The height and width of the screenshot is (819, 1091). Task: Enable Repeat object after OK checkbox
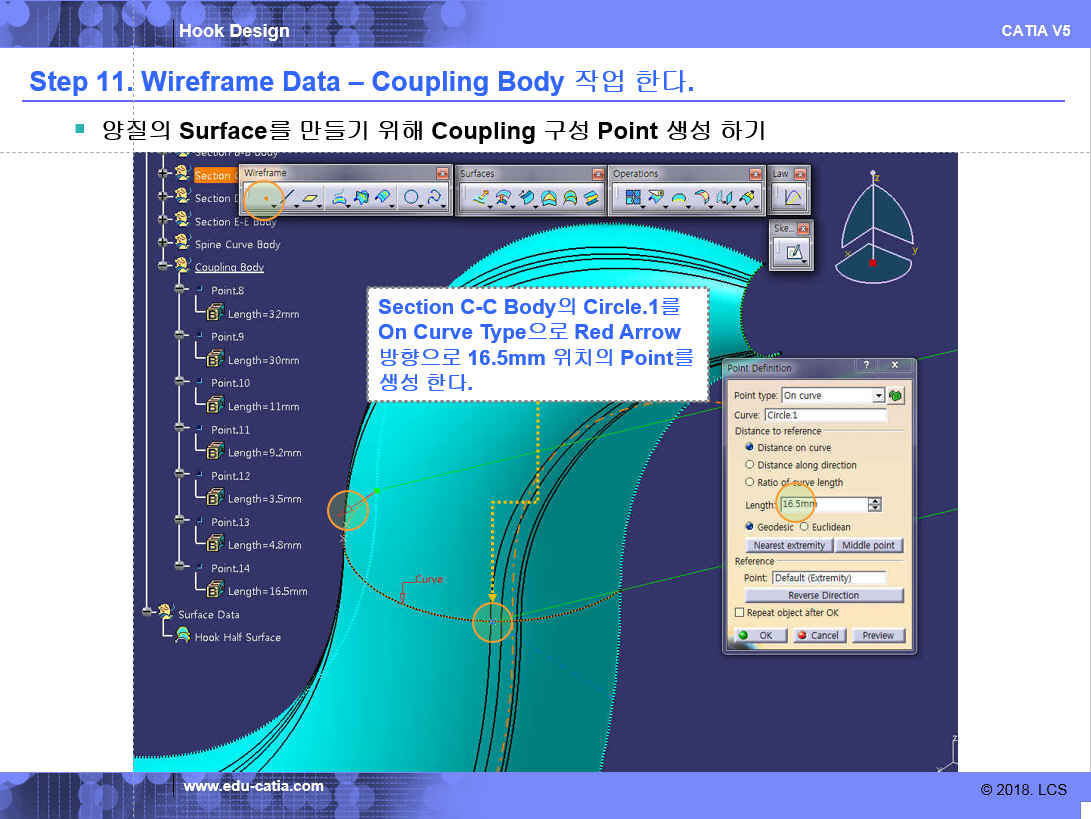pos(740,613)
